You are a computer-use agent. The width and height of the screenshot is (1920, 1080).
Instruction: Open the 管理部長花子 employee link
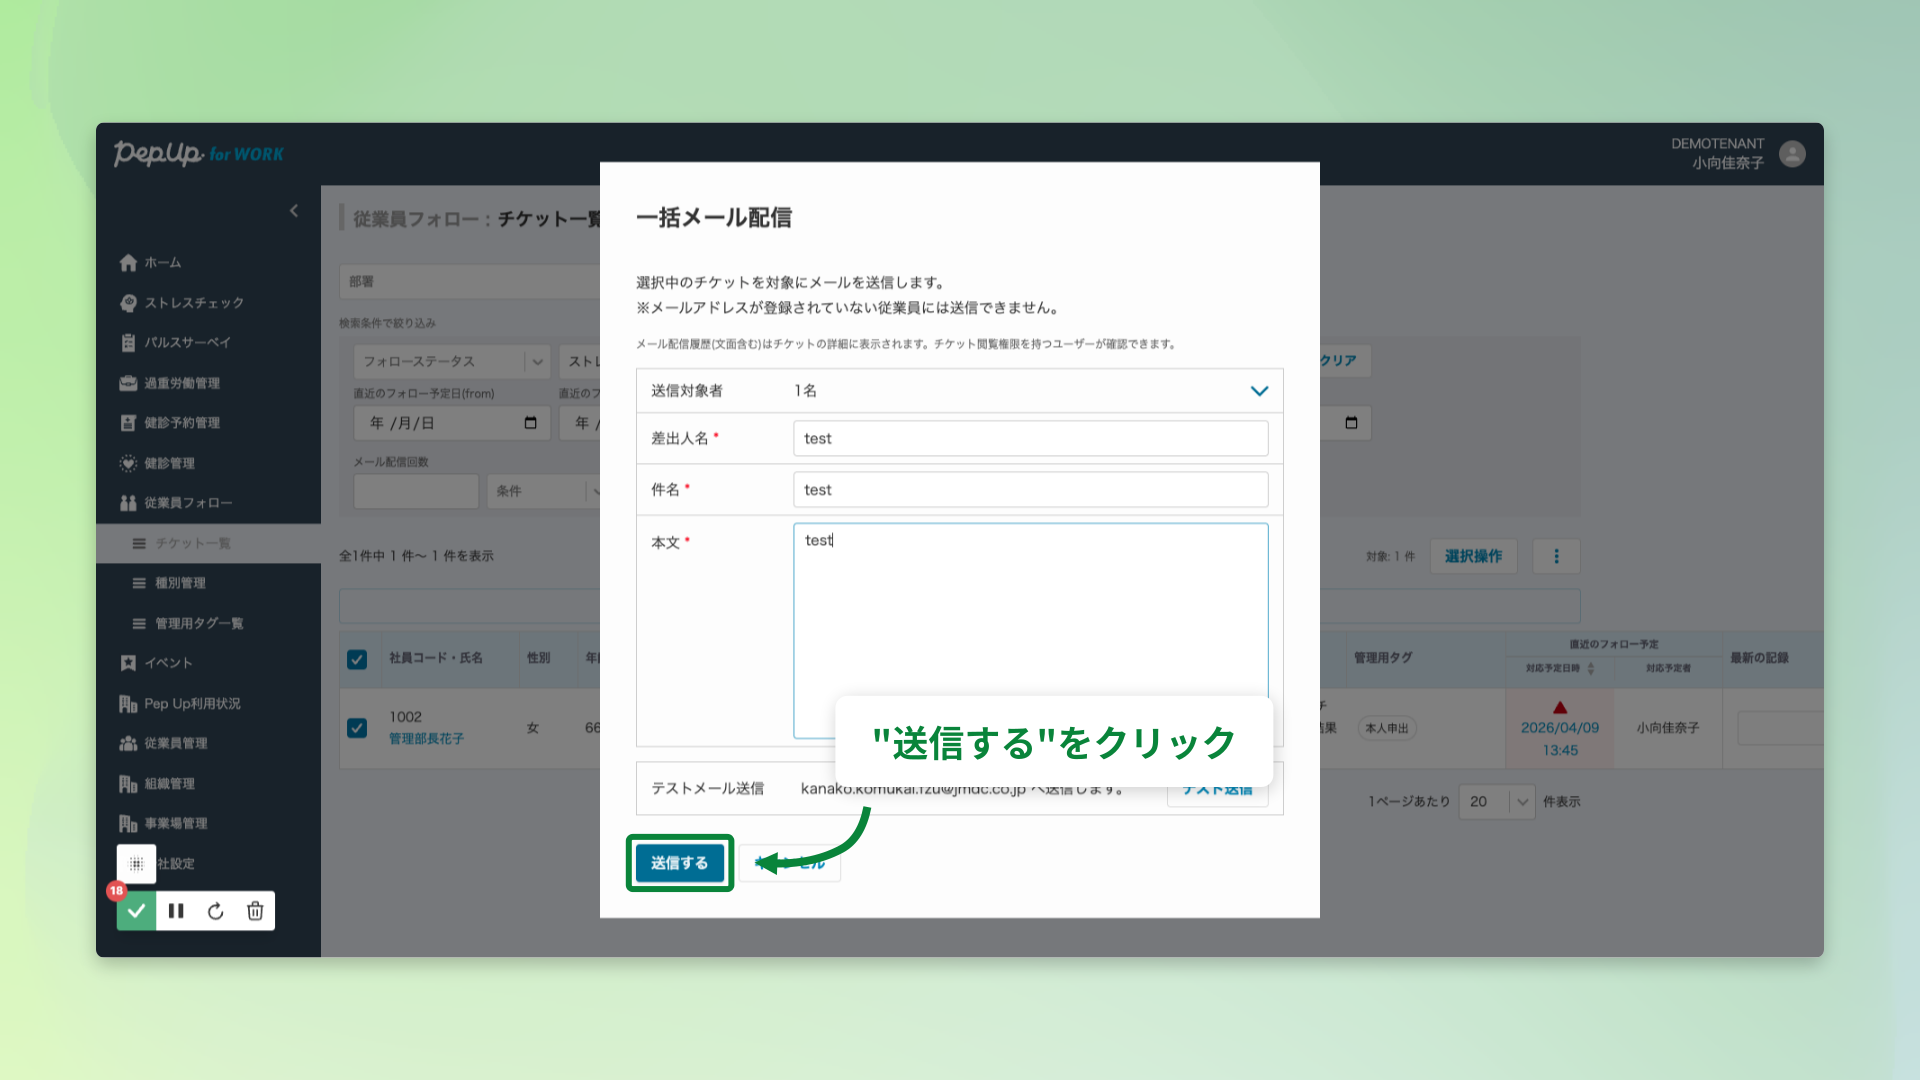point(426,739)
